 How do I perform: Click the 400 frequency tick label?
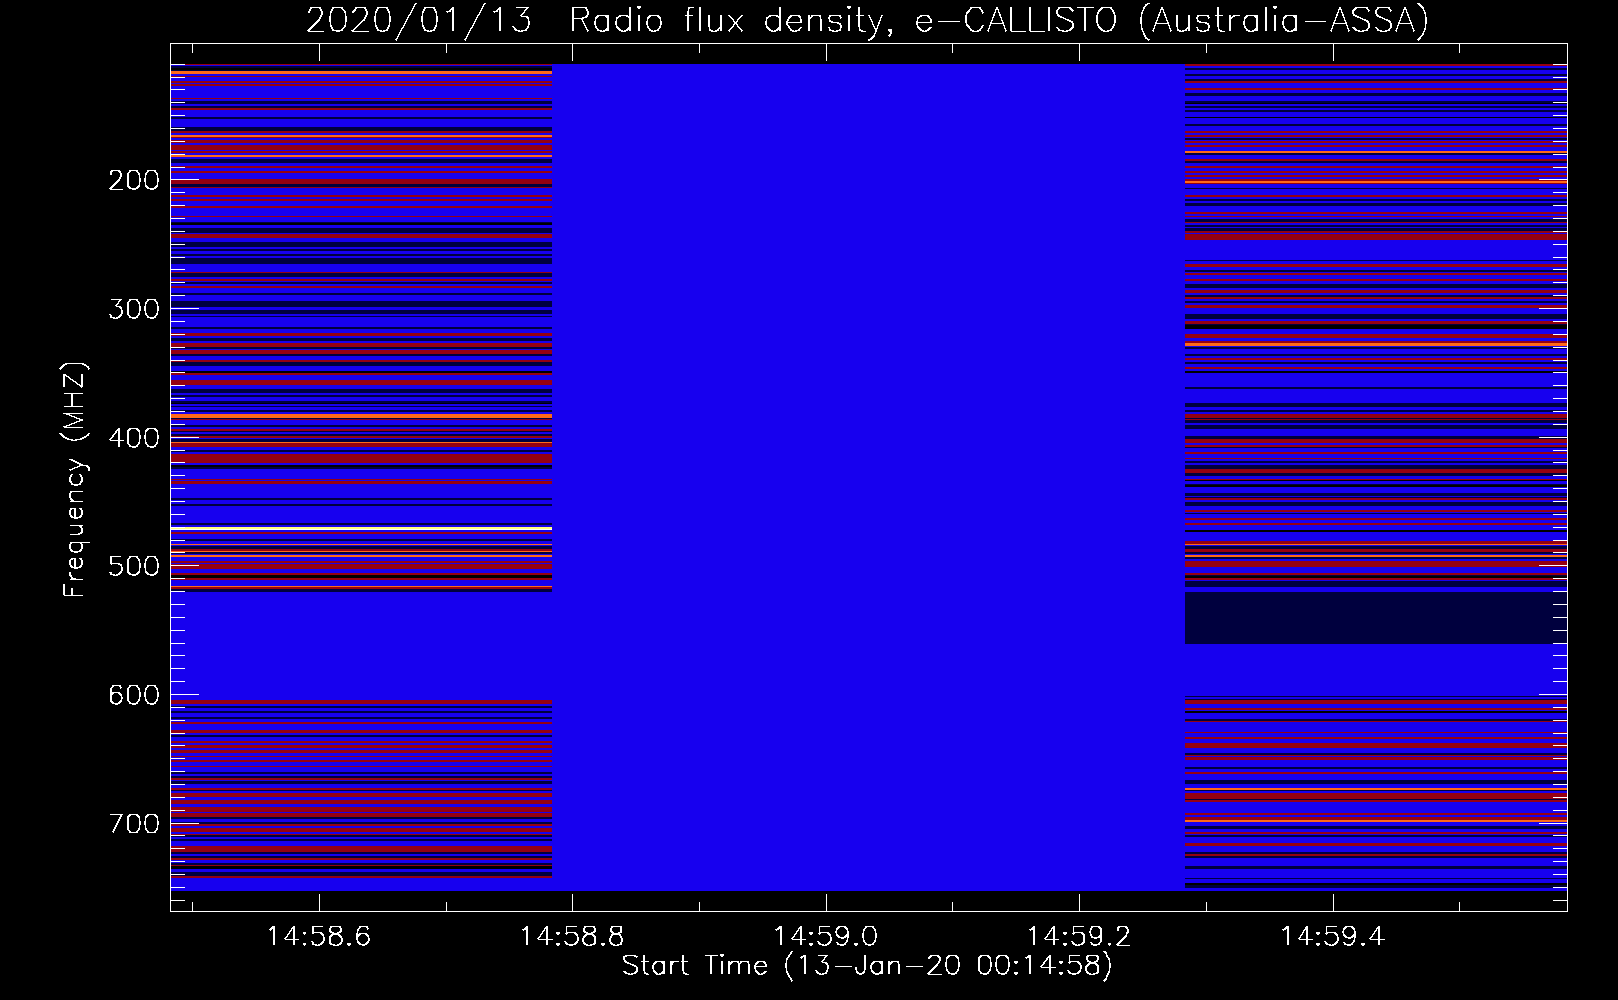(134, 438)
